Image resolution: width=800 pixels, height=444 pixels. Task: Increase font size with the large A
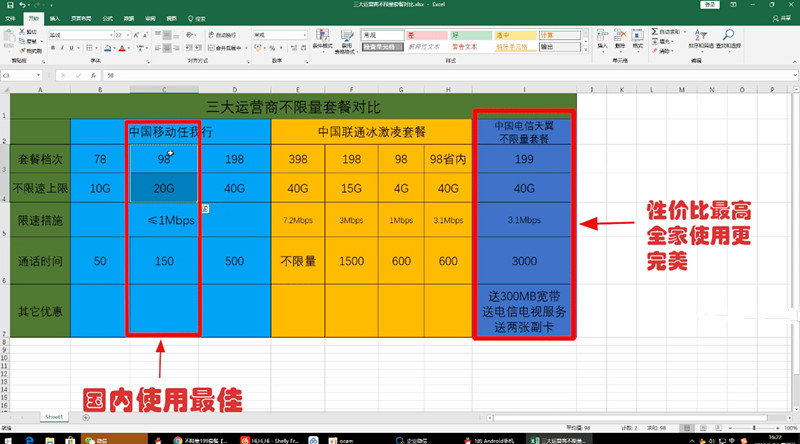click(136, 35)
